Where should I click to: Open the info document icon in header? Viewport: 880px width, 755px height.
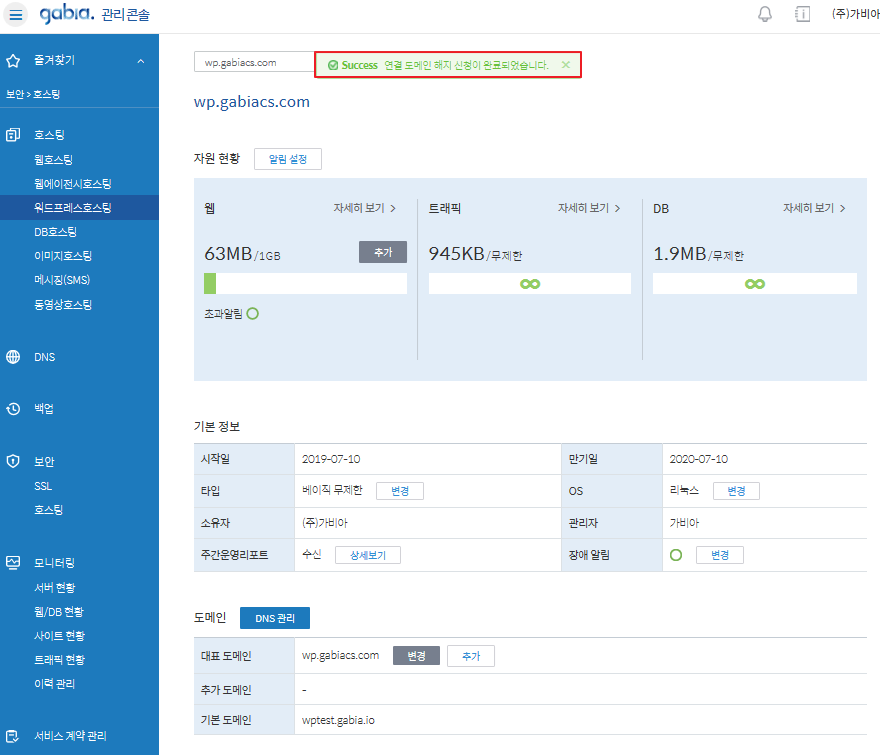coord(803,14)
